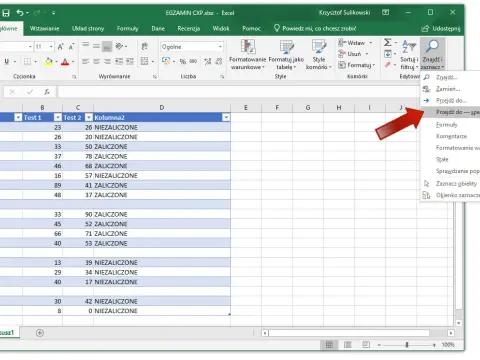This screenshot has width=480, height=360.
Task: Decrease indent
Action: [119, 61]
